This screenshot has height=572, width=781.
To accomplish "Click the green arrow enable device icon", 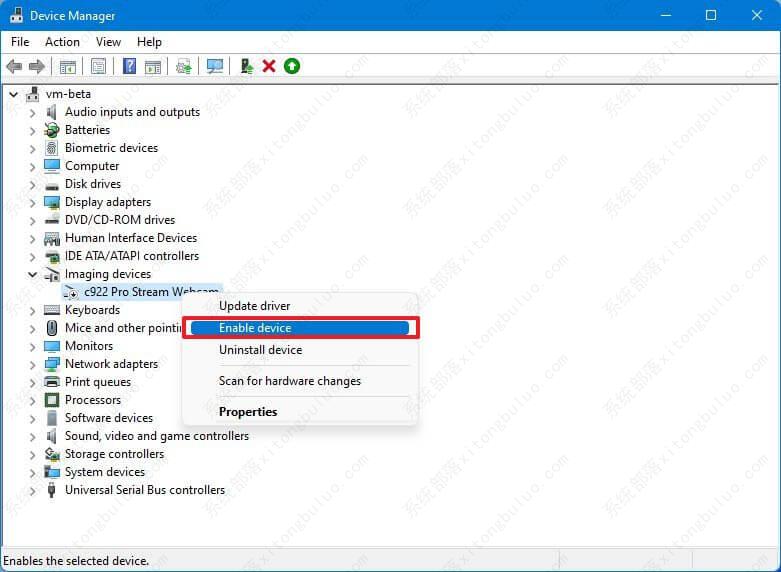I will (292, 66).
